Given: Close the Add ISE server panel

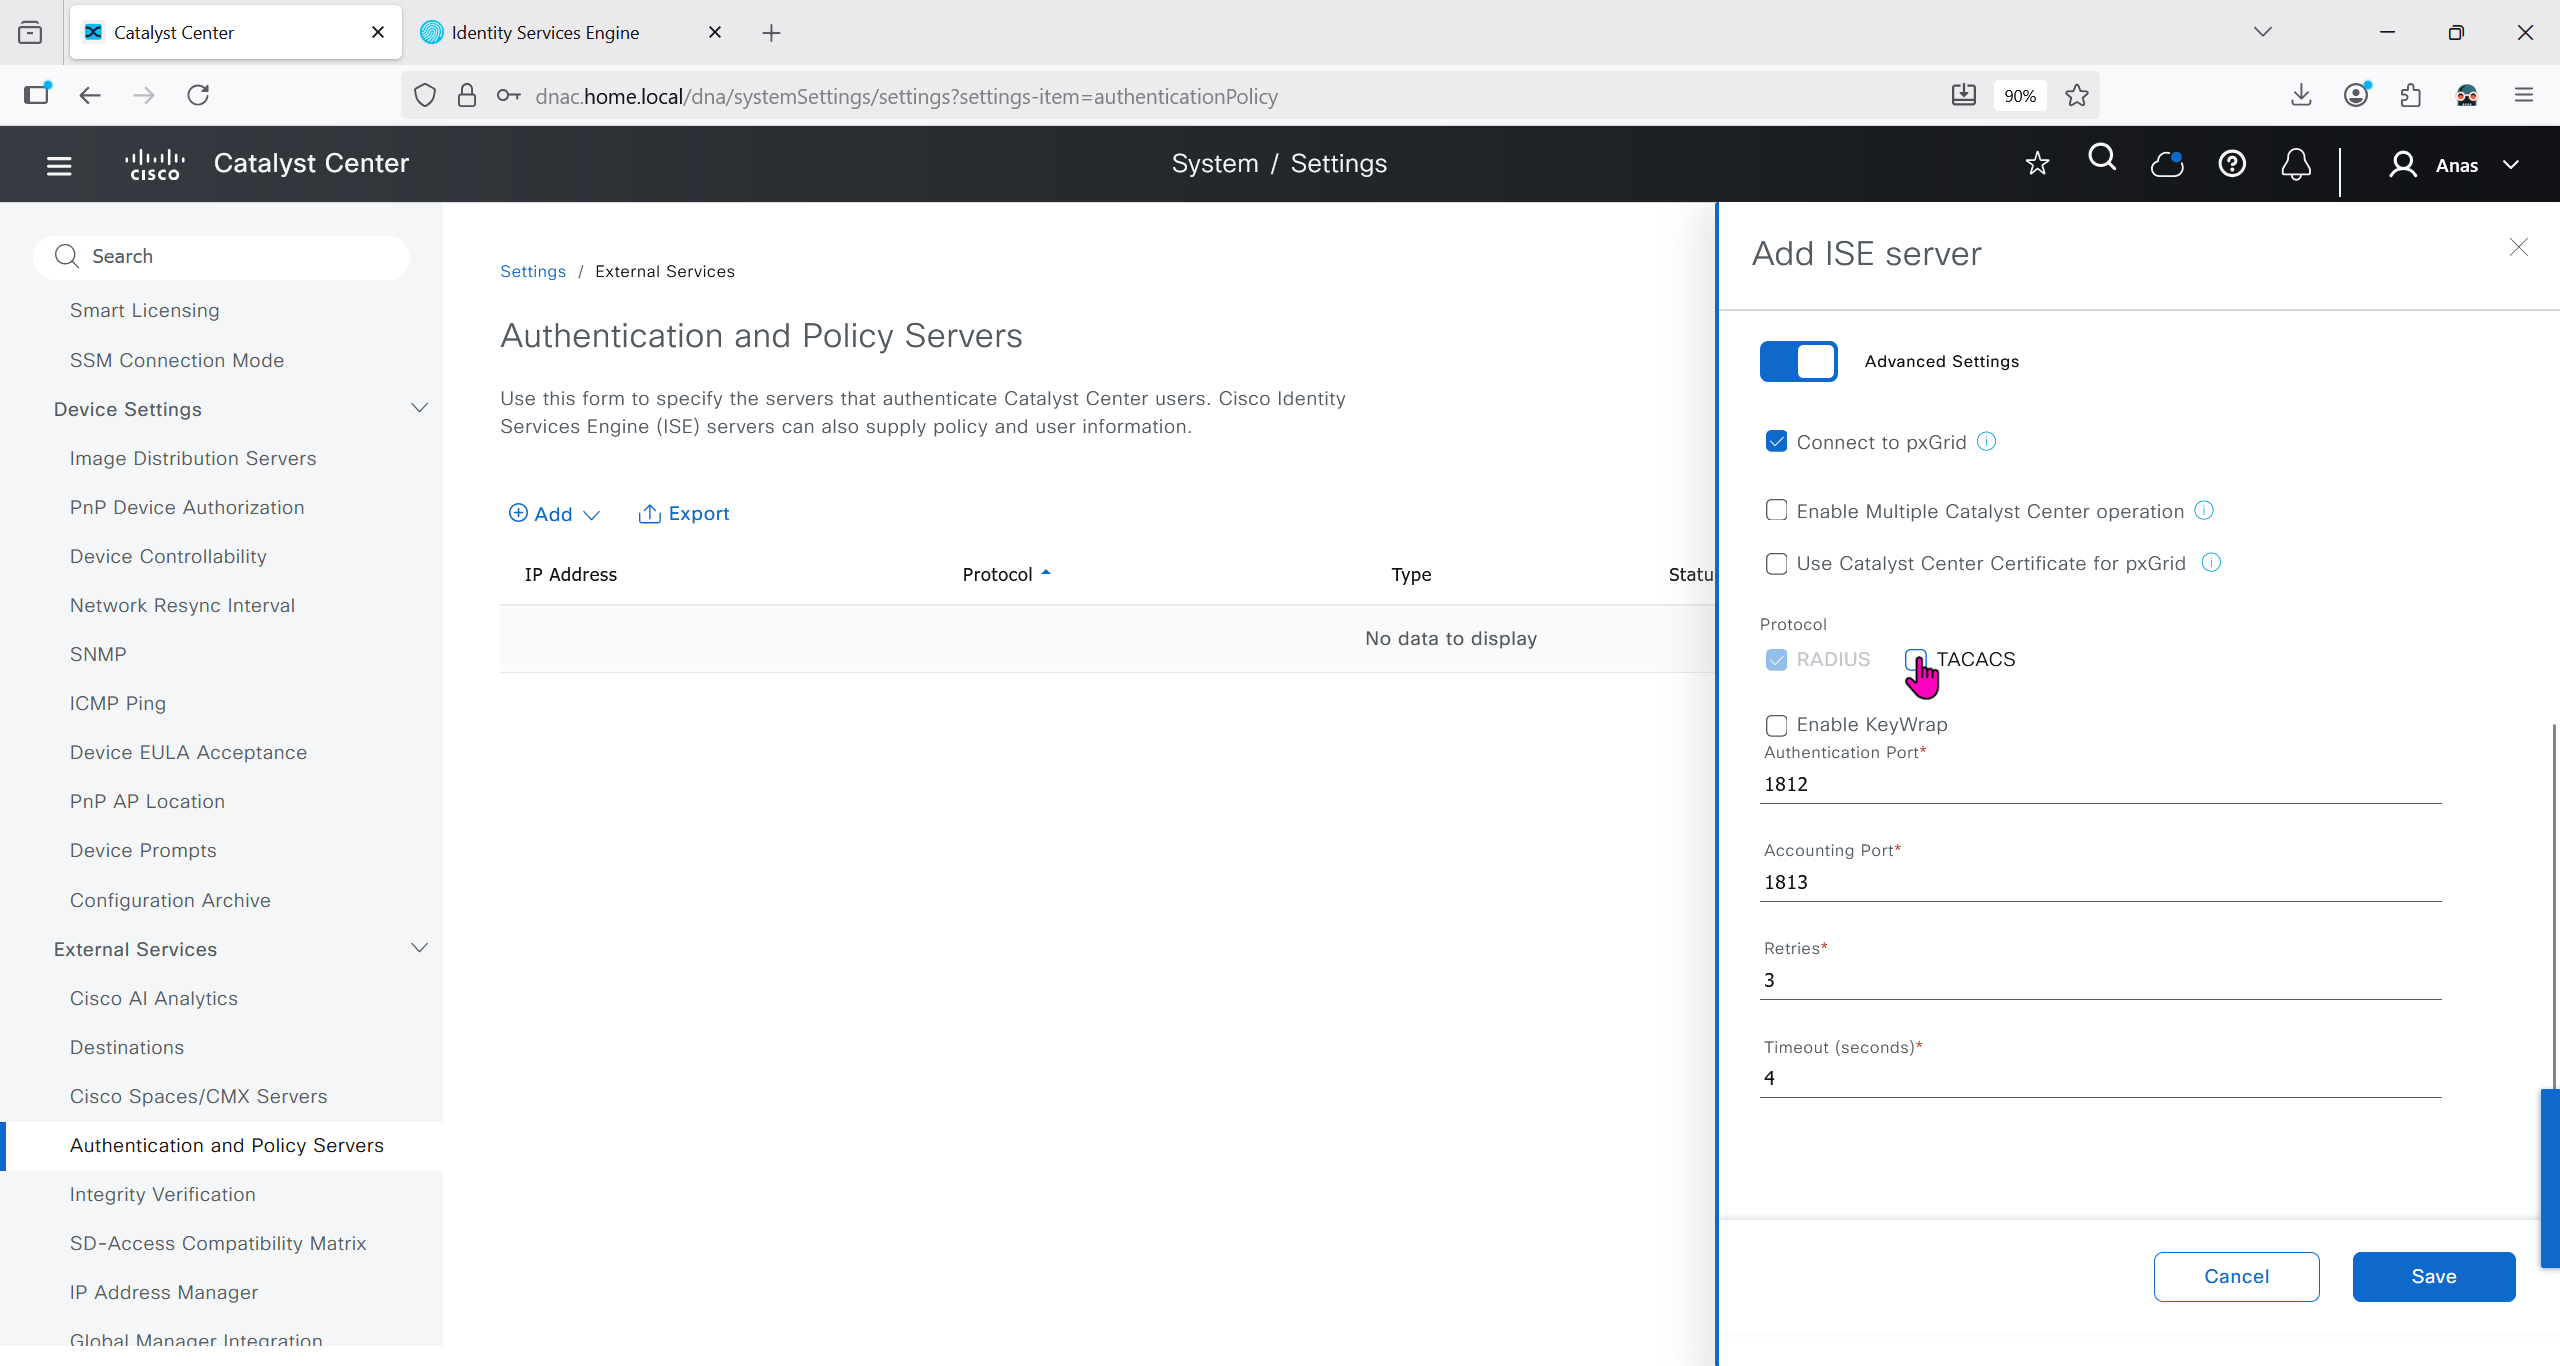Looking at the screenshot, I should pyautogui.click(x=2518, y=247).
